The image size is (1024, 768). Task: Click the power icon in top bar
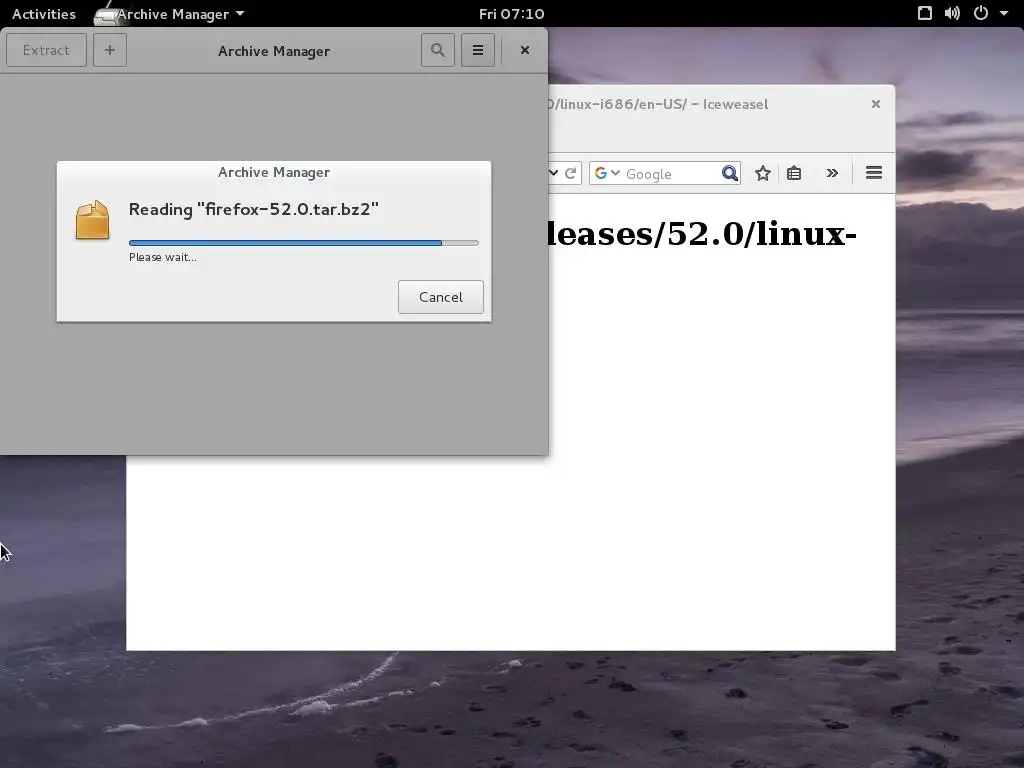pyautogui.click(x=981, y=13)
